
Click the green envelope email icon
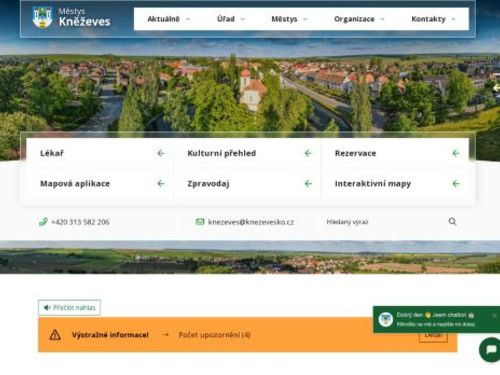200,222
